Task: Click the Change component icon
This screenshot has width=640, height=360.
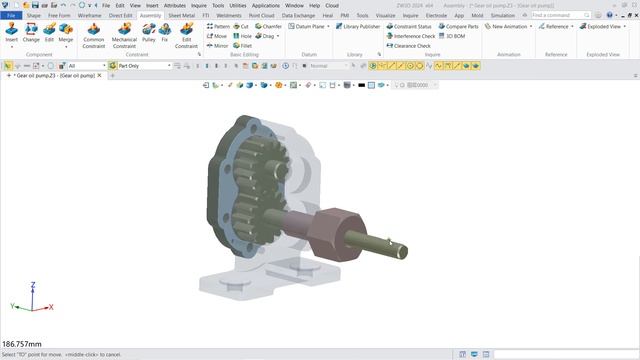Action: coord(31,29)
